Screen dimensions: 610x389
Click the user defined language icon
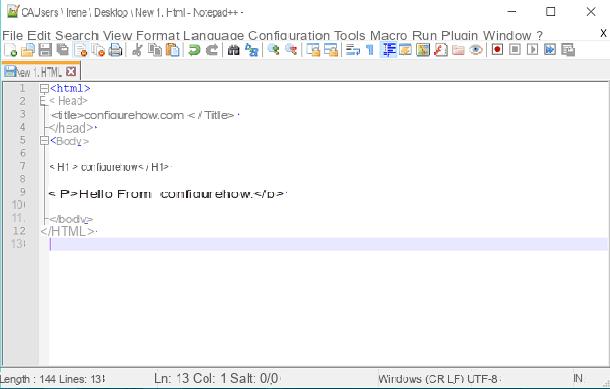tap(405, 50)
